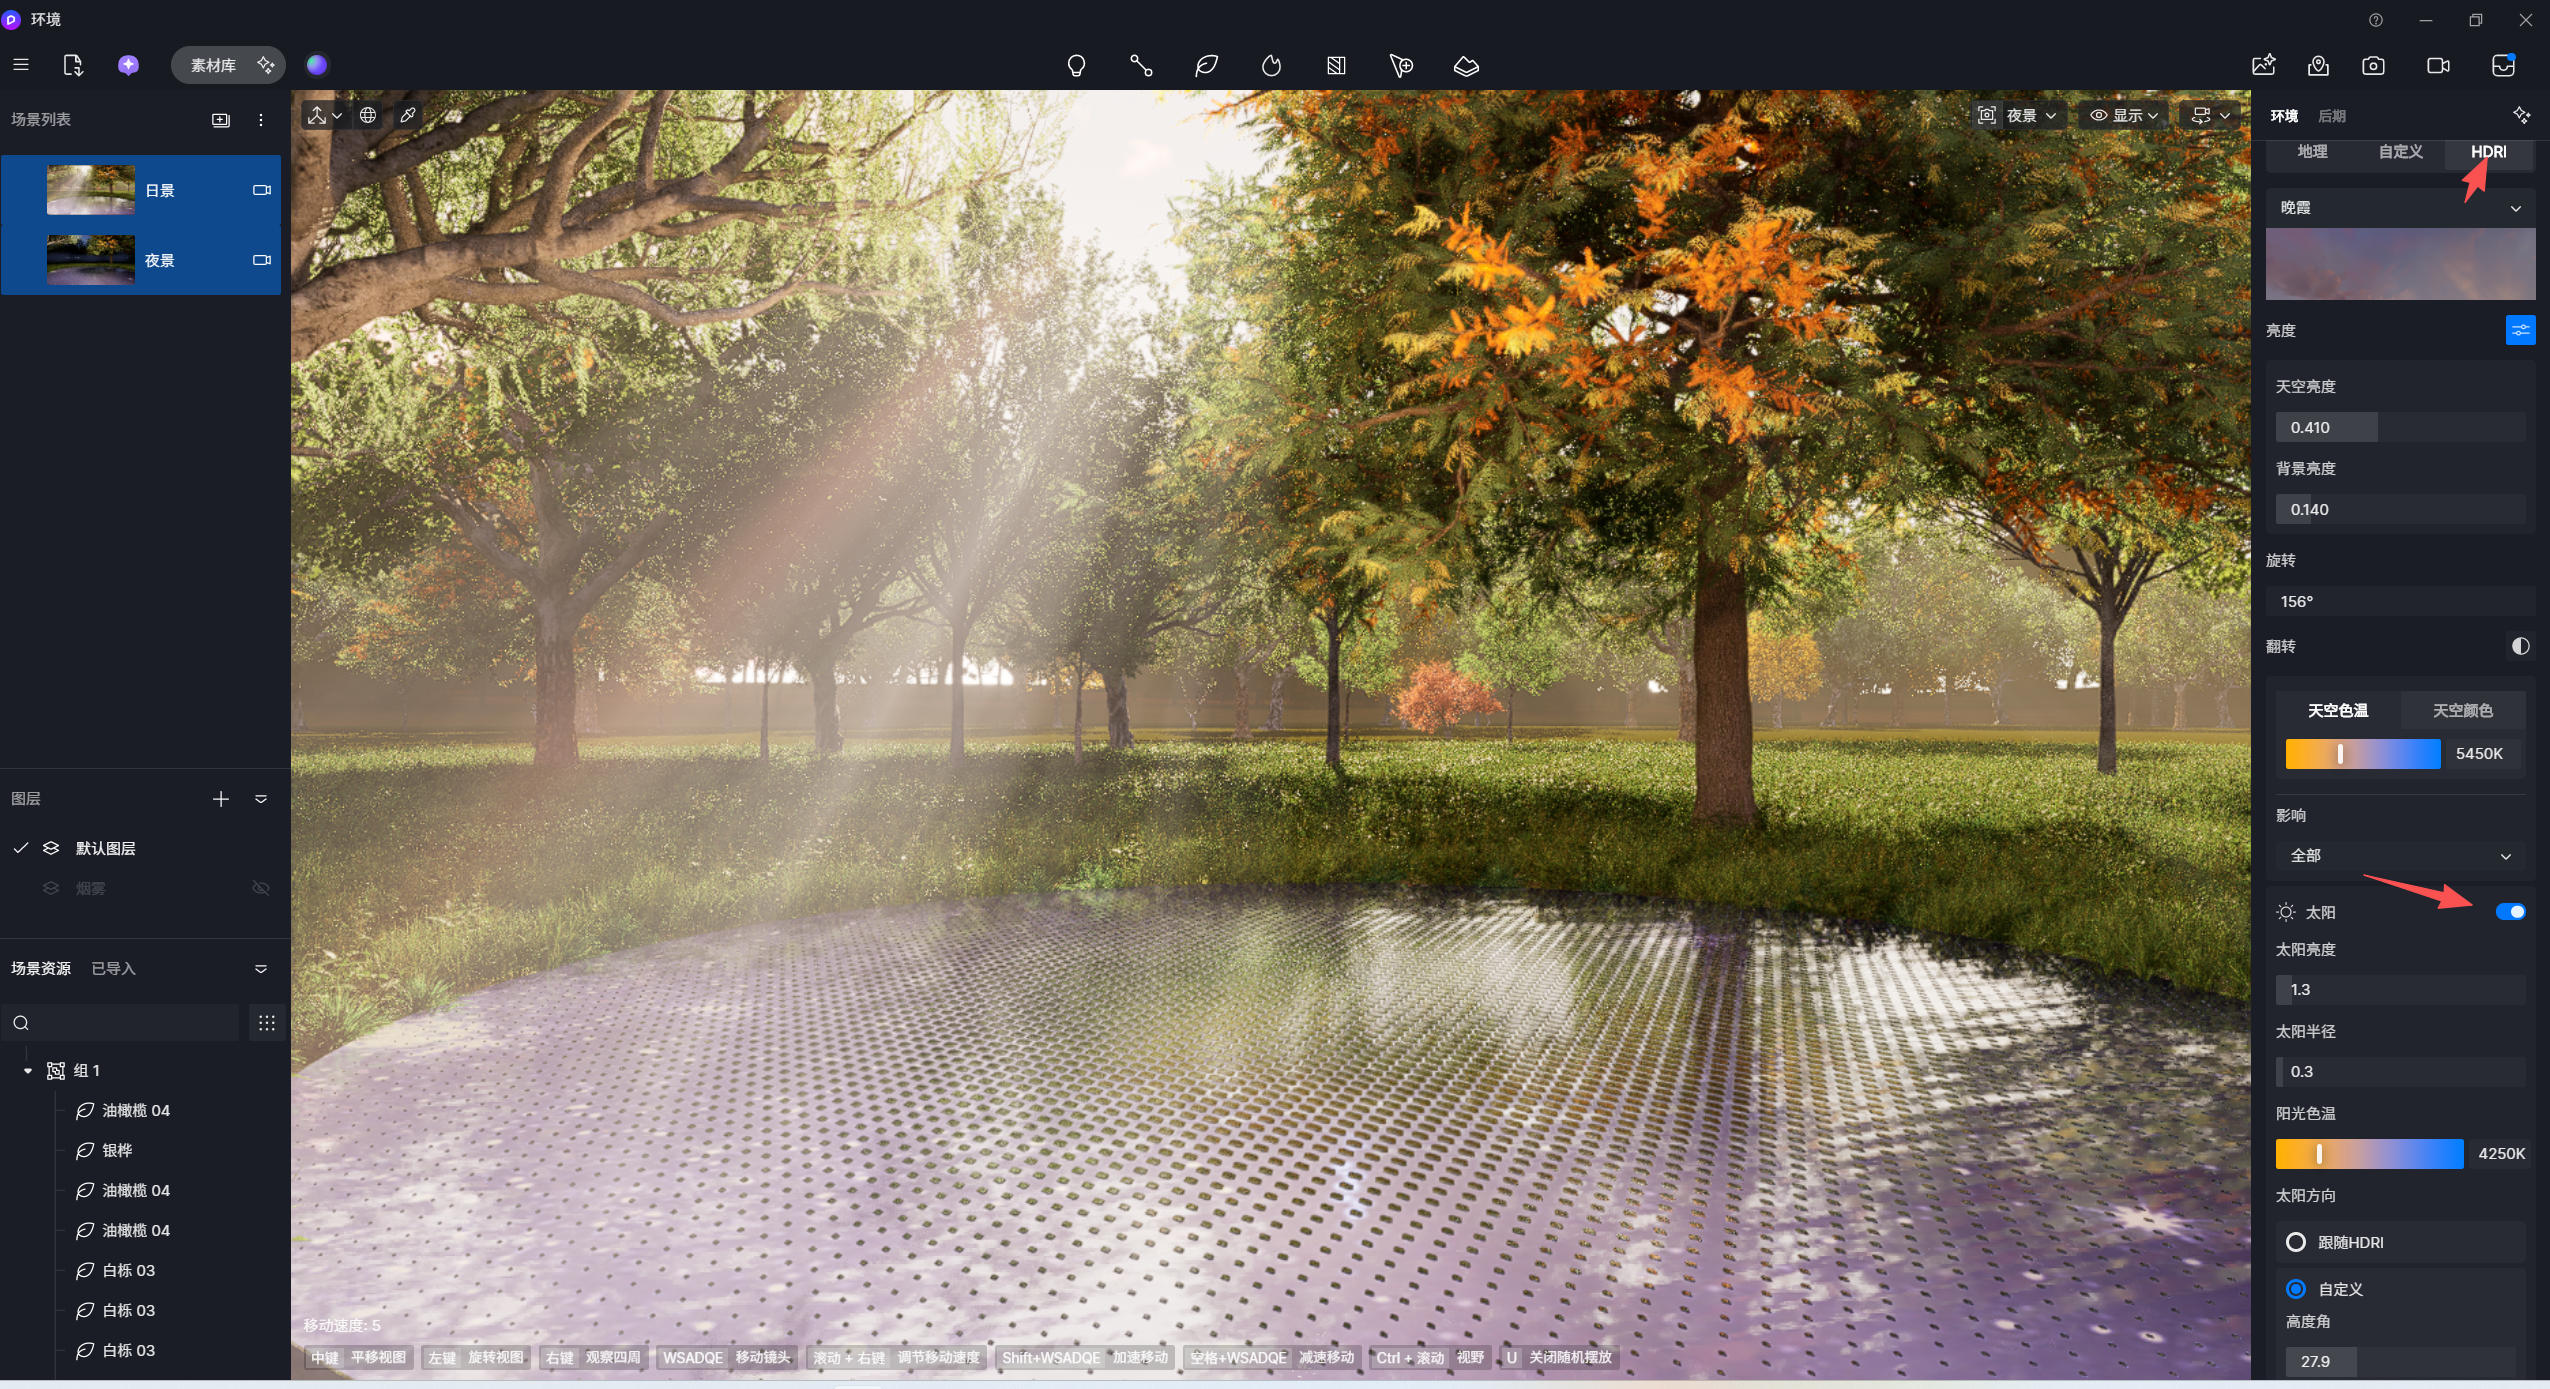
Task: Switch to 天空颜色 mode button
Action: click(x=2462, y=710)
